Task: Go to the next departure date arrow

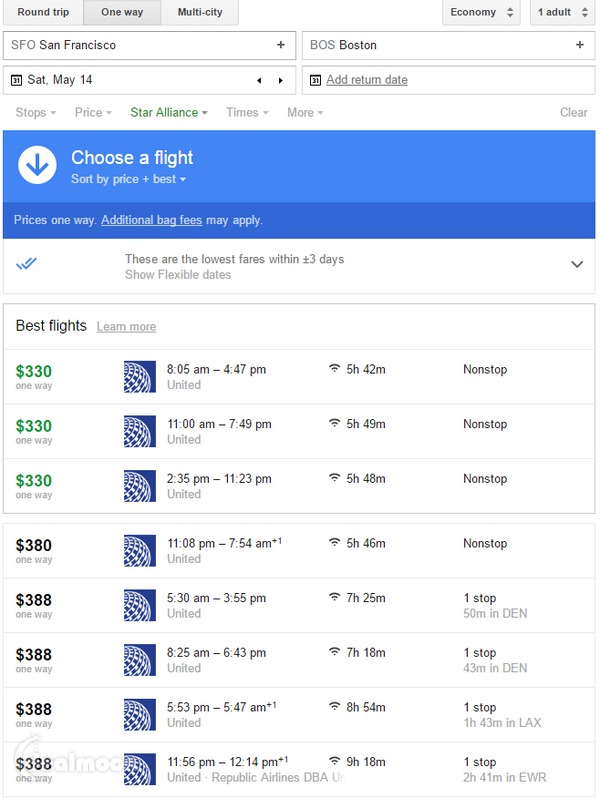Action: point(280,80)
